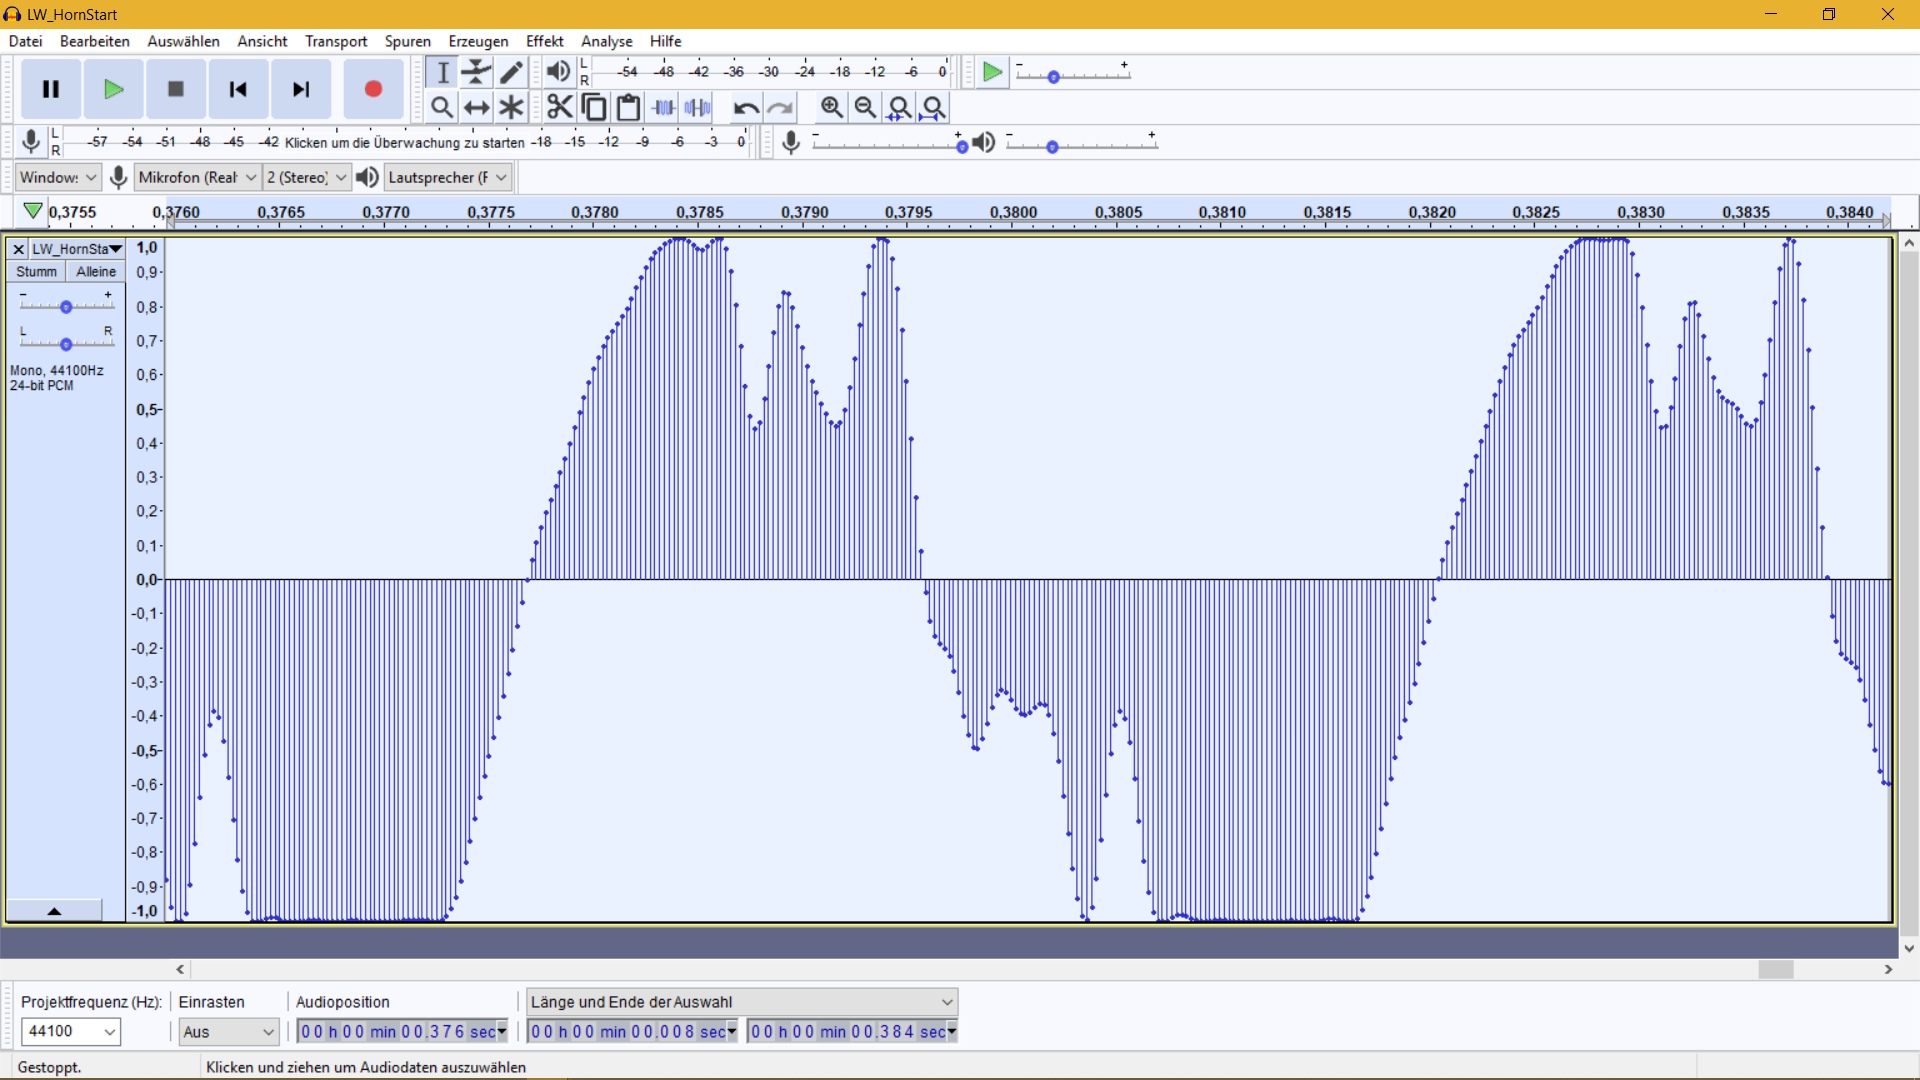Click the Audioposition time field
This screenshot has width=1920, height=1080.
[x=397, y=1031]
